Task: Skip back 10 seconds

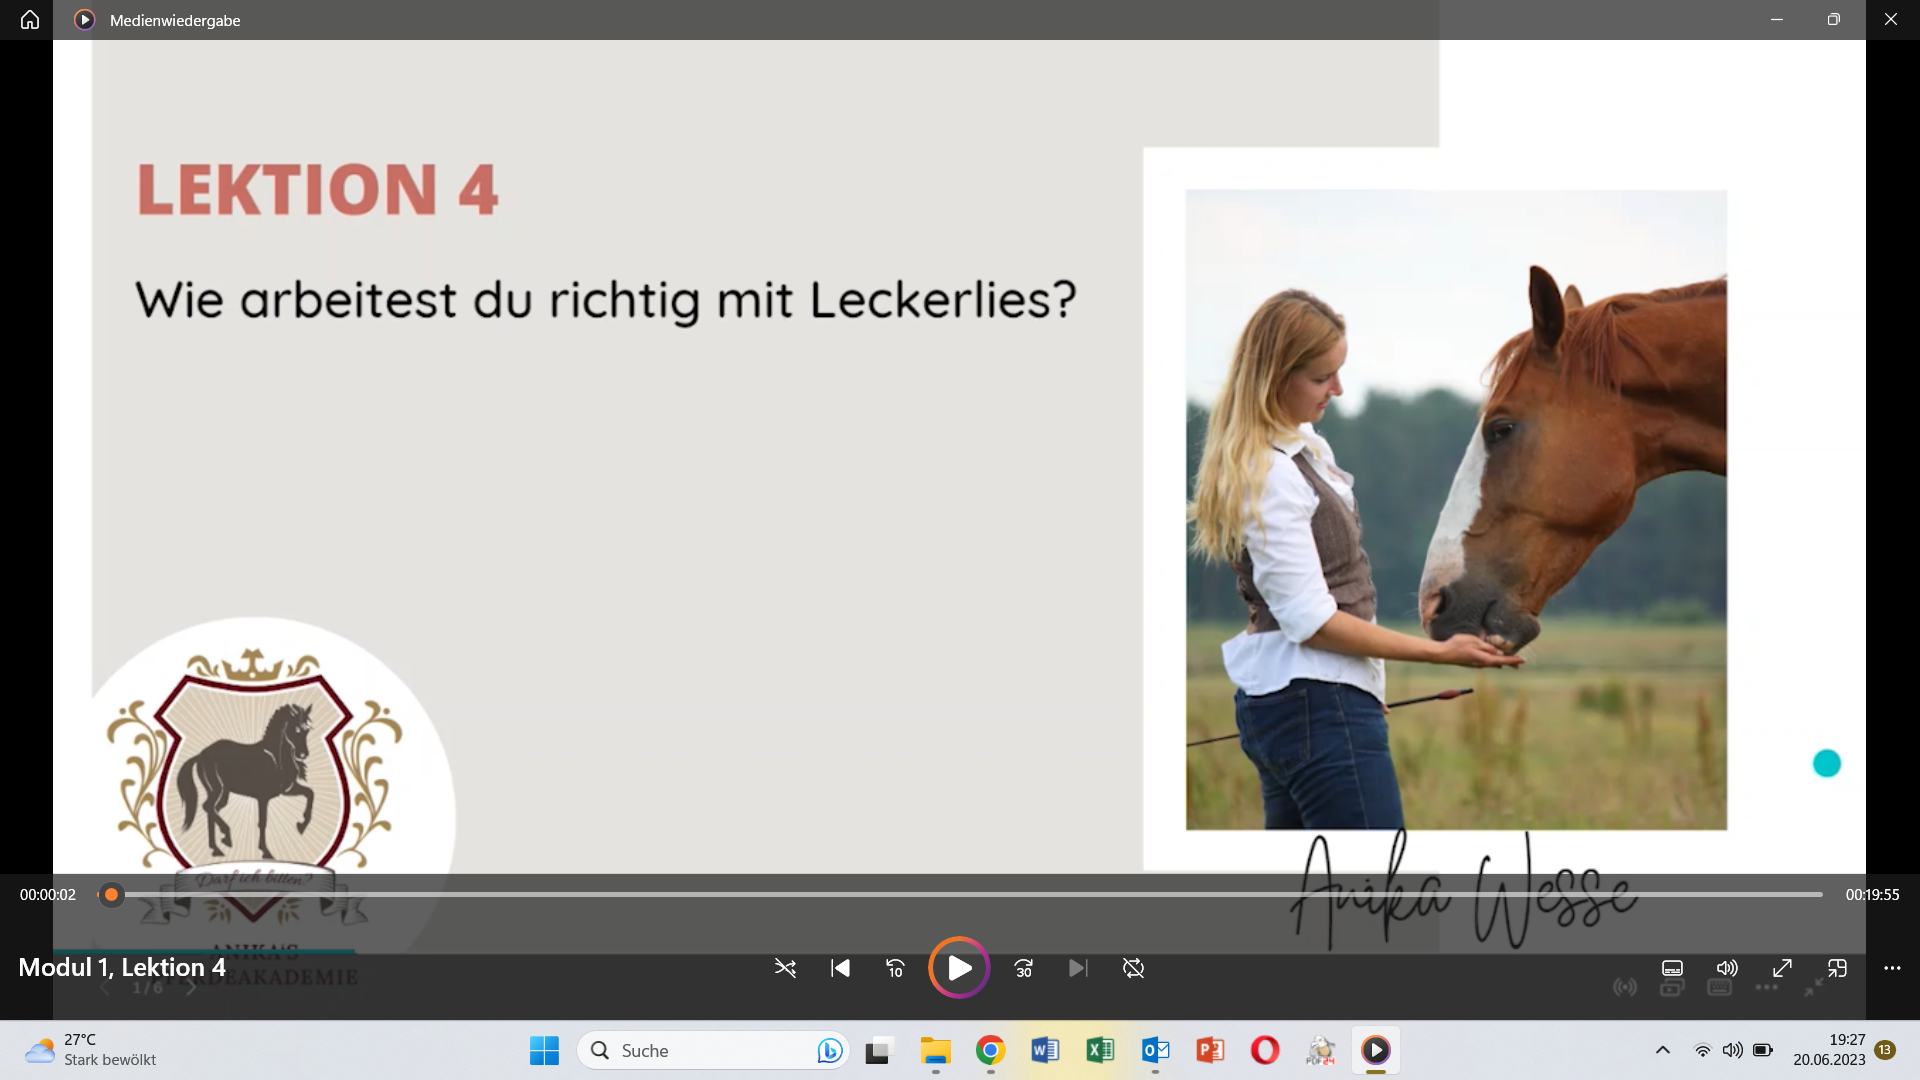Action: (895, 968)
